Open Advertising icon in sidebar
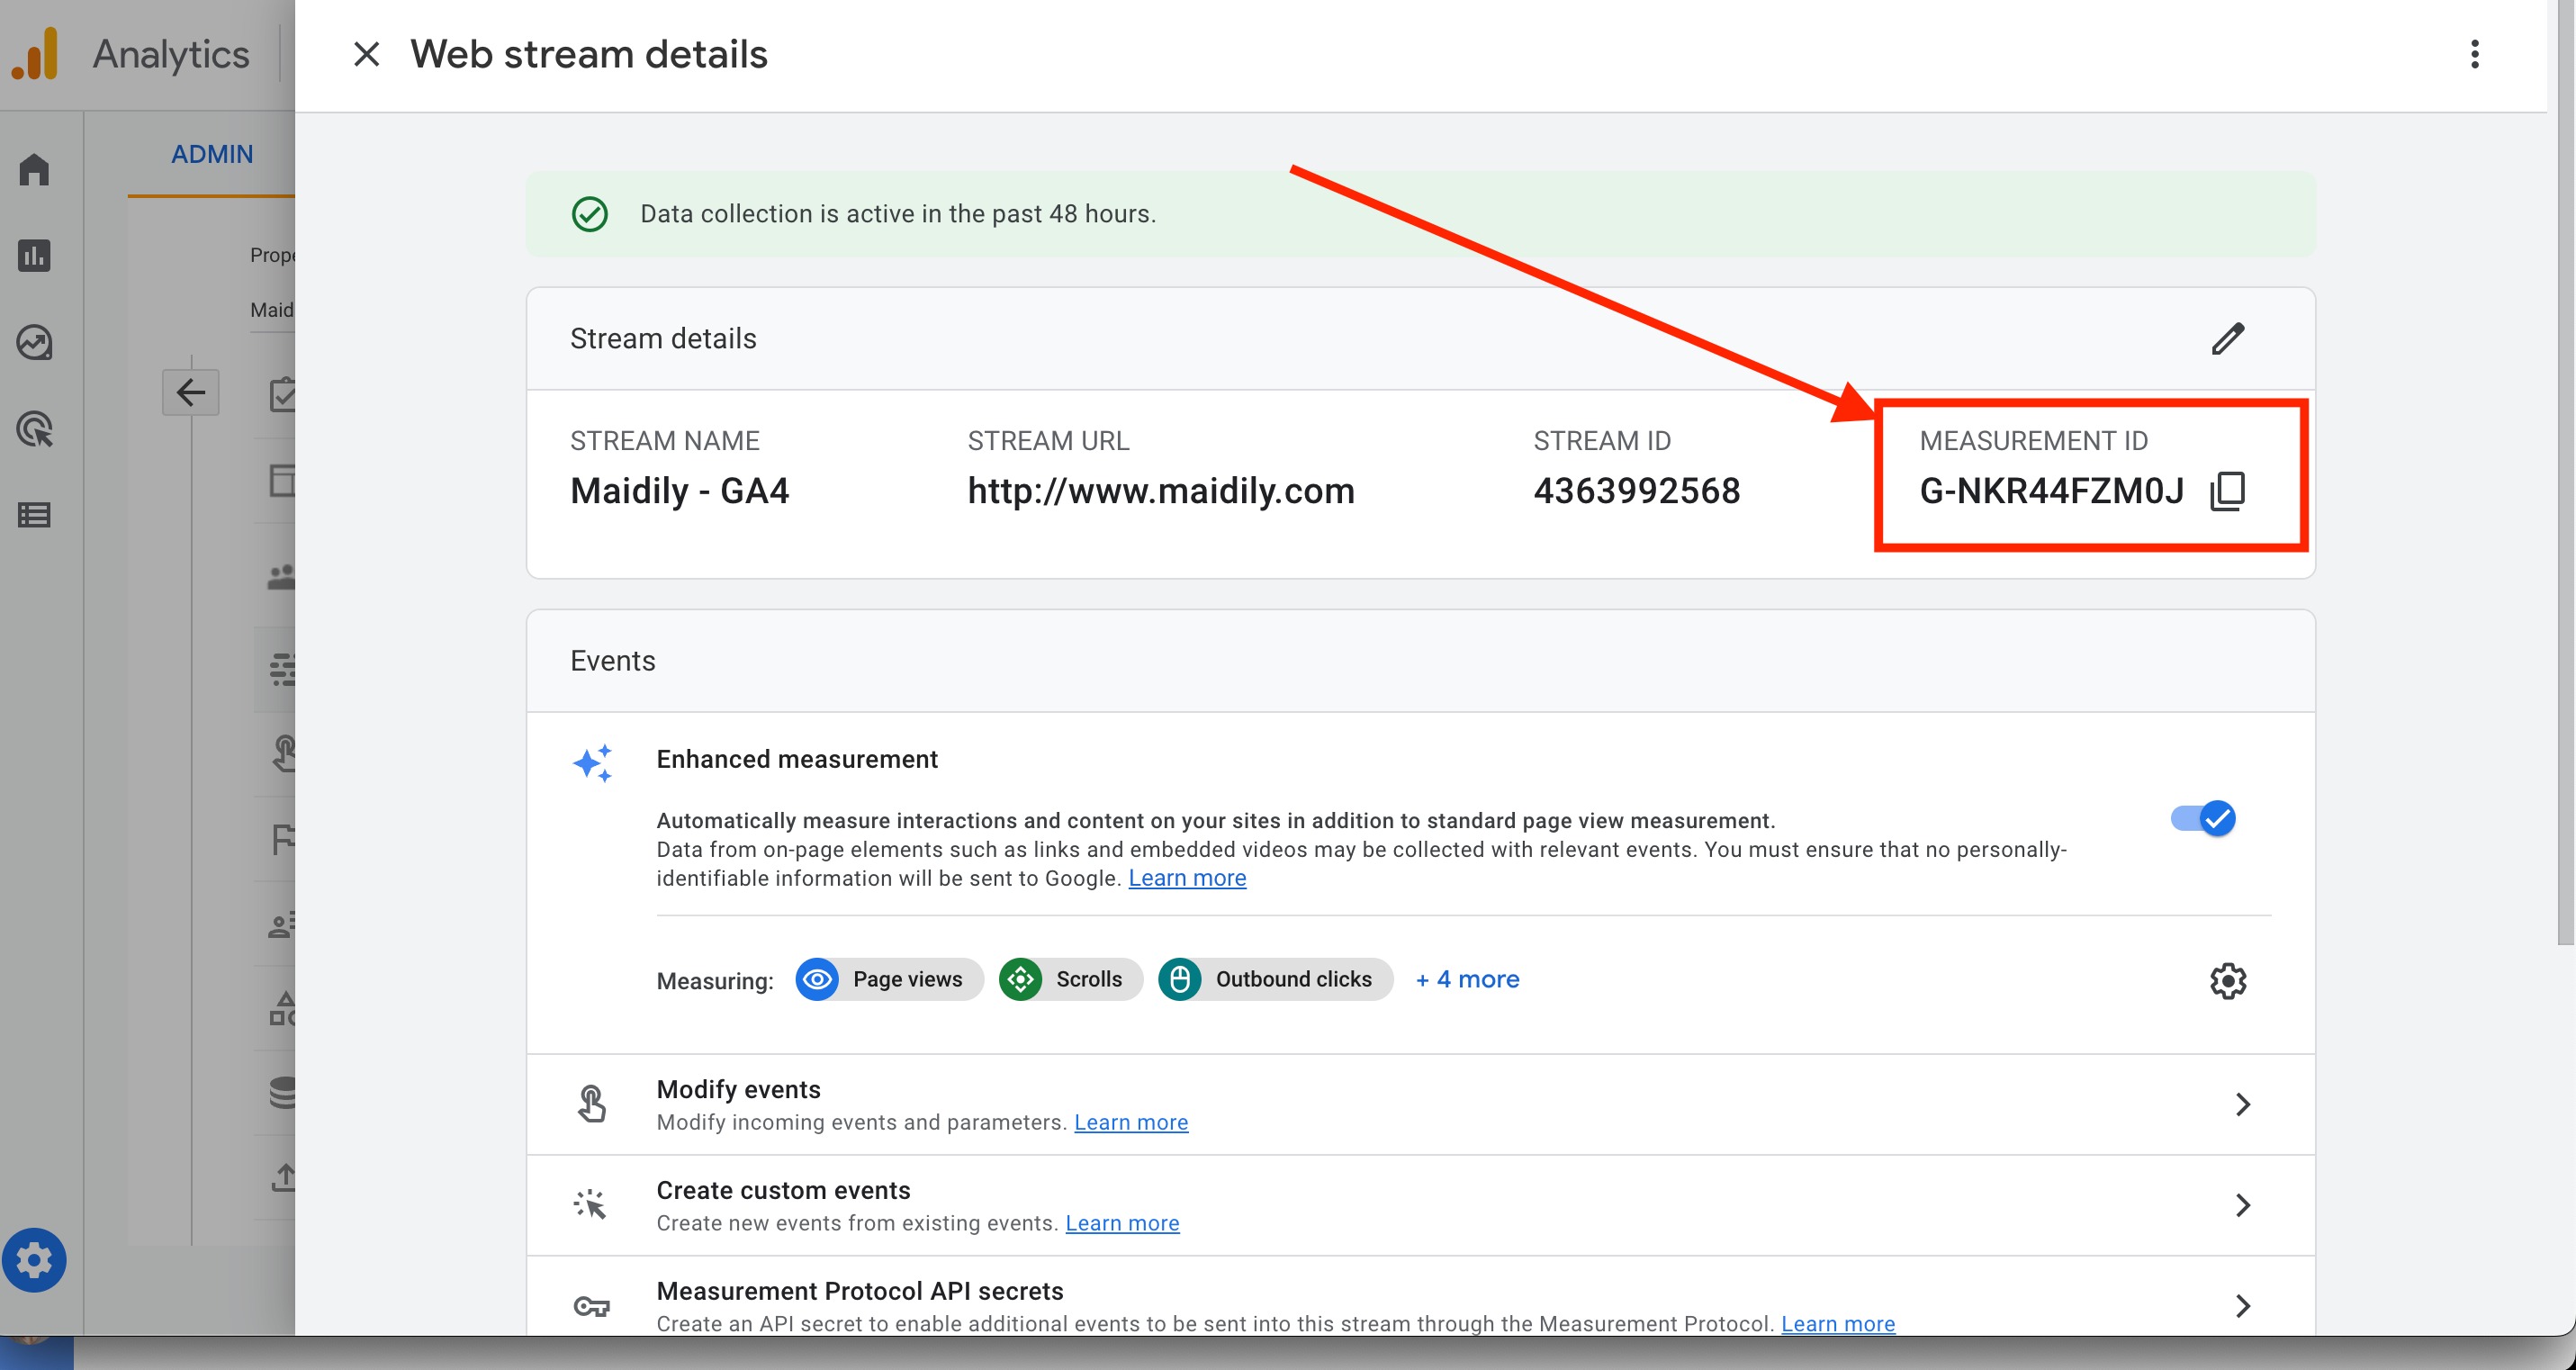The height and width of the screenshot is (1370, 2576). (34, 429)
